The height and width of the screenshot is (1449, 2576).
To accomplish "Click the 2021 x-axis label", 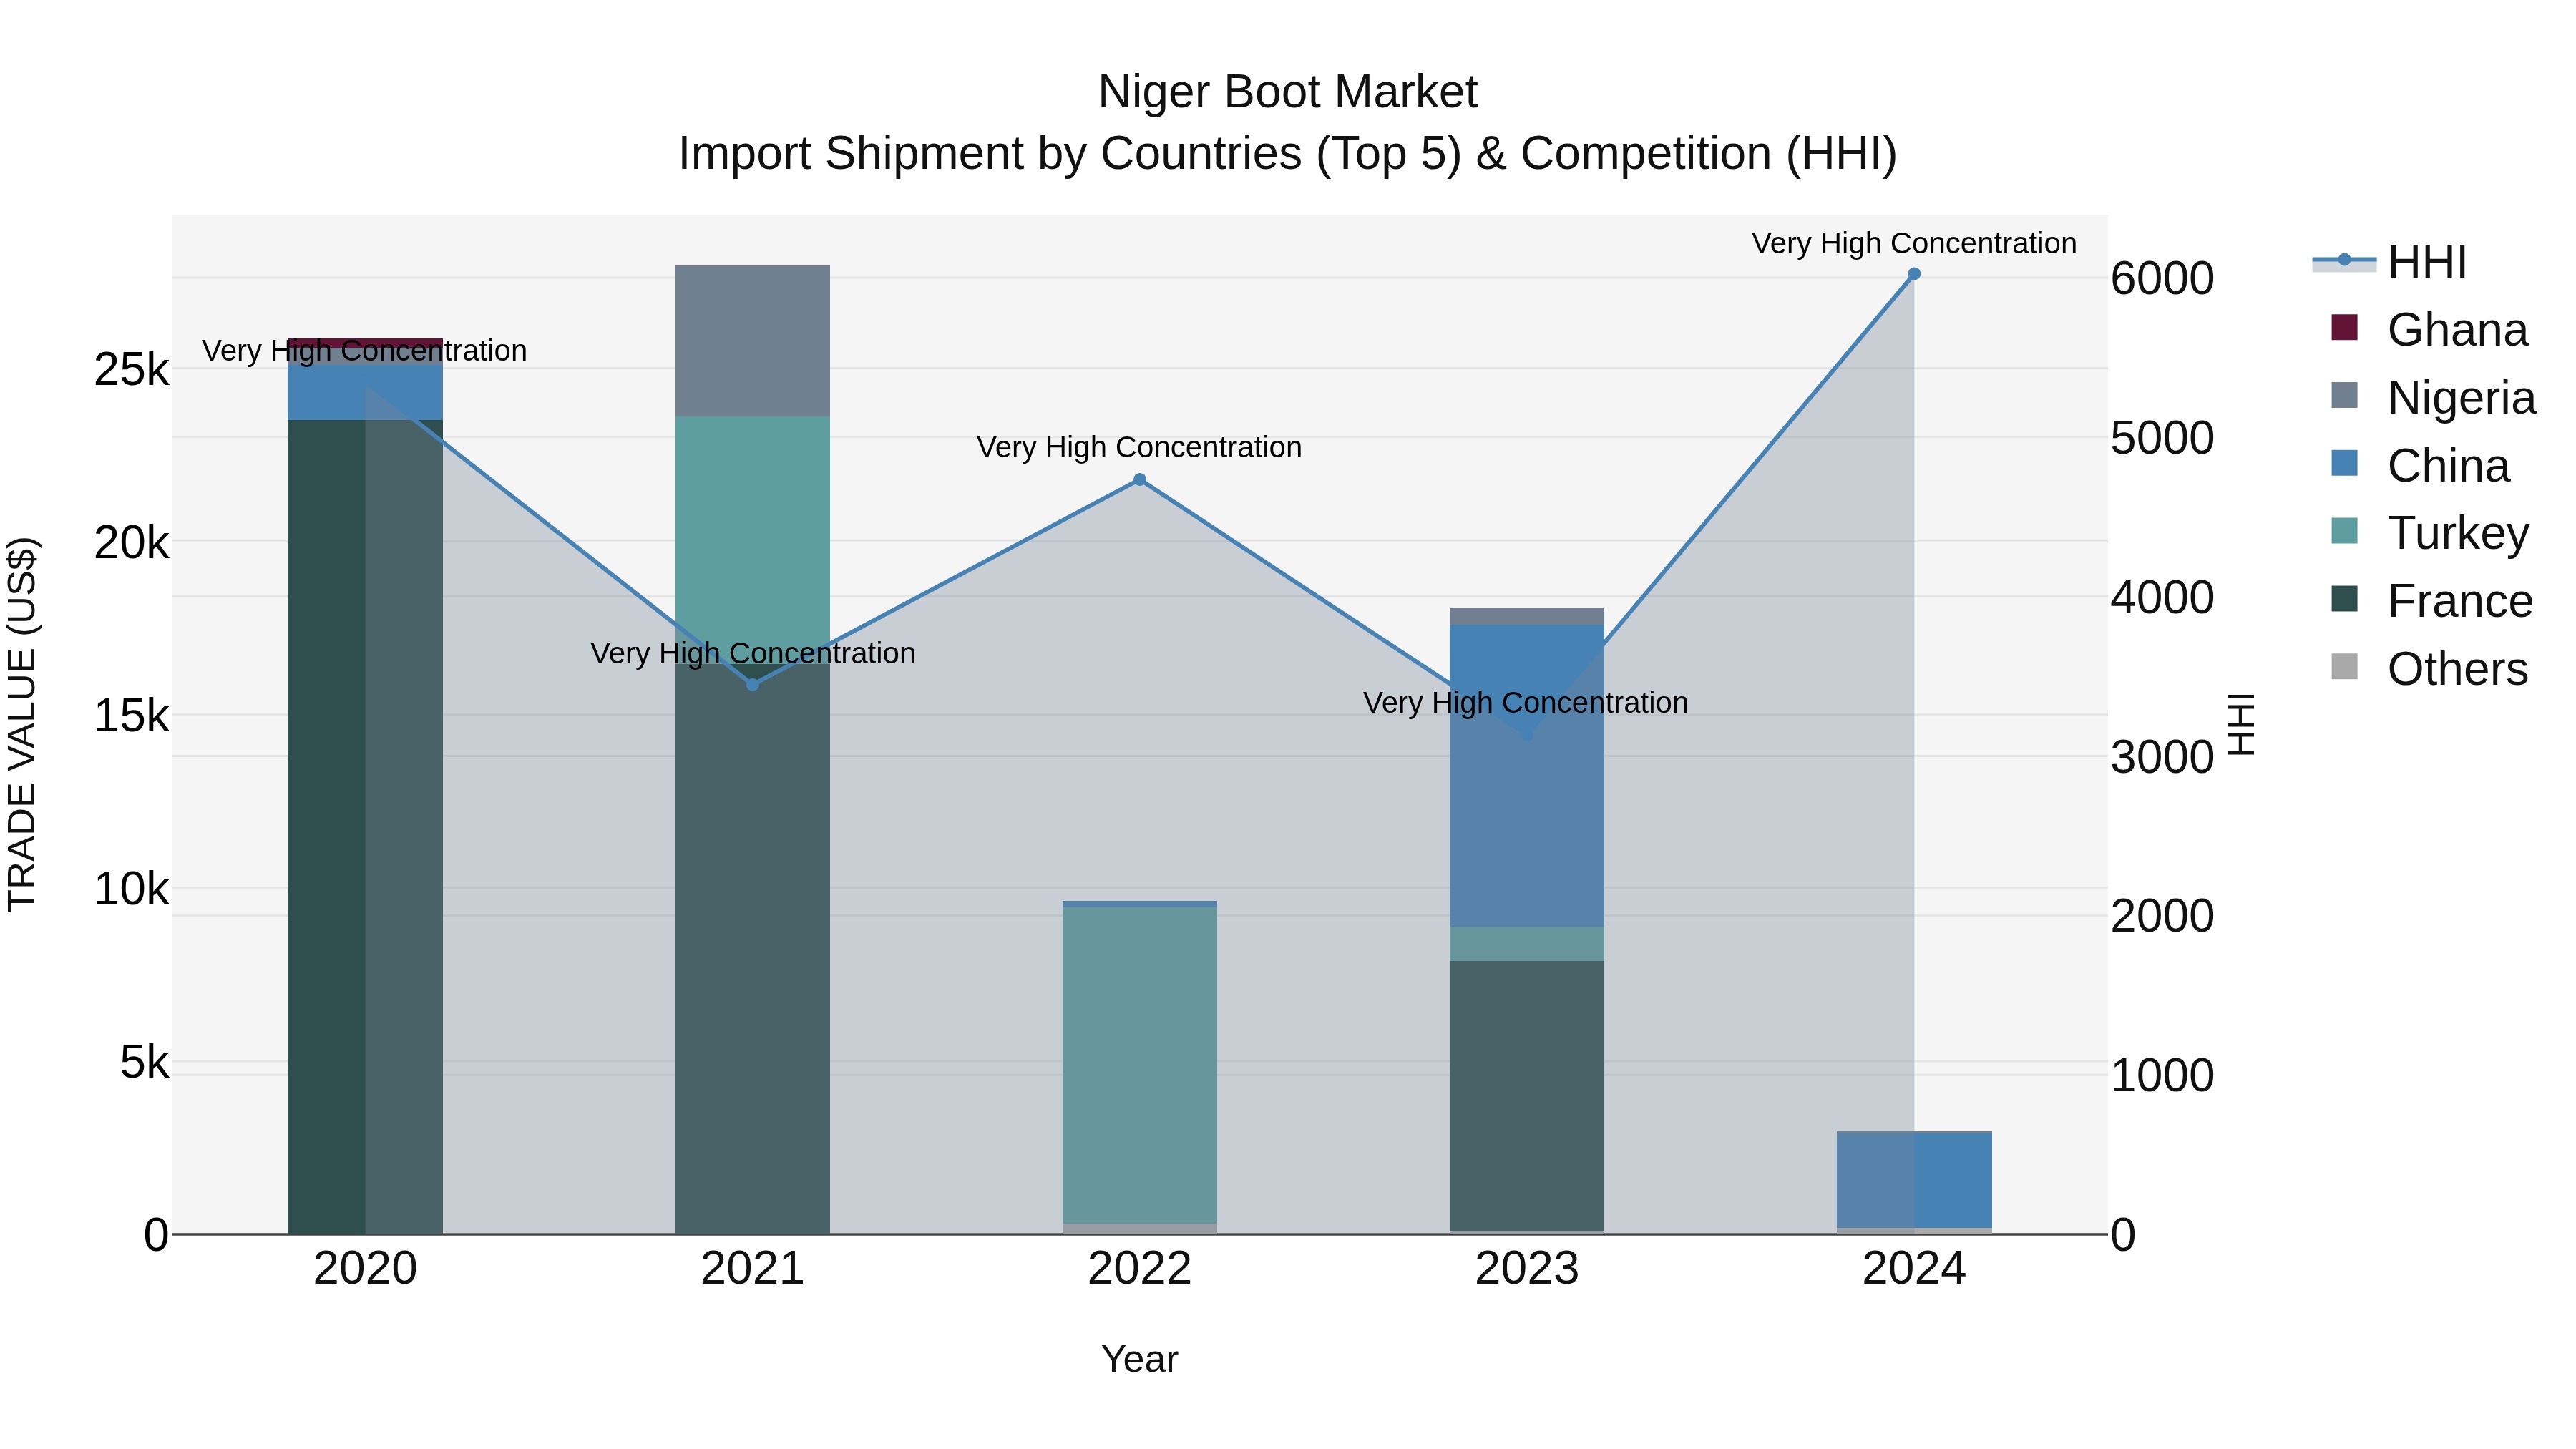I will pos(753,1269).
